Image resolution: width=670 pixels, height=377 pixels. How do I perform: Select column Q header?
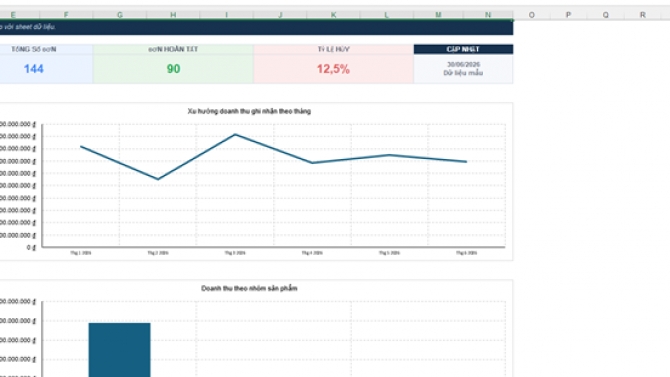[605, 15]
